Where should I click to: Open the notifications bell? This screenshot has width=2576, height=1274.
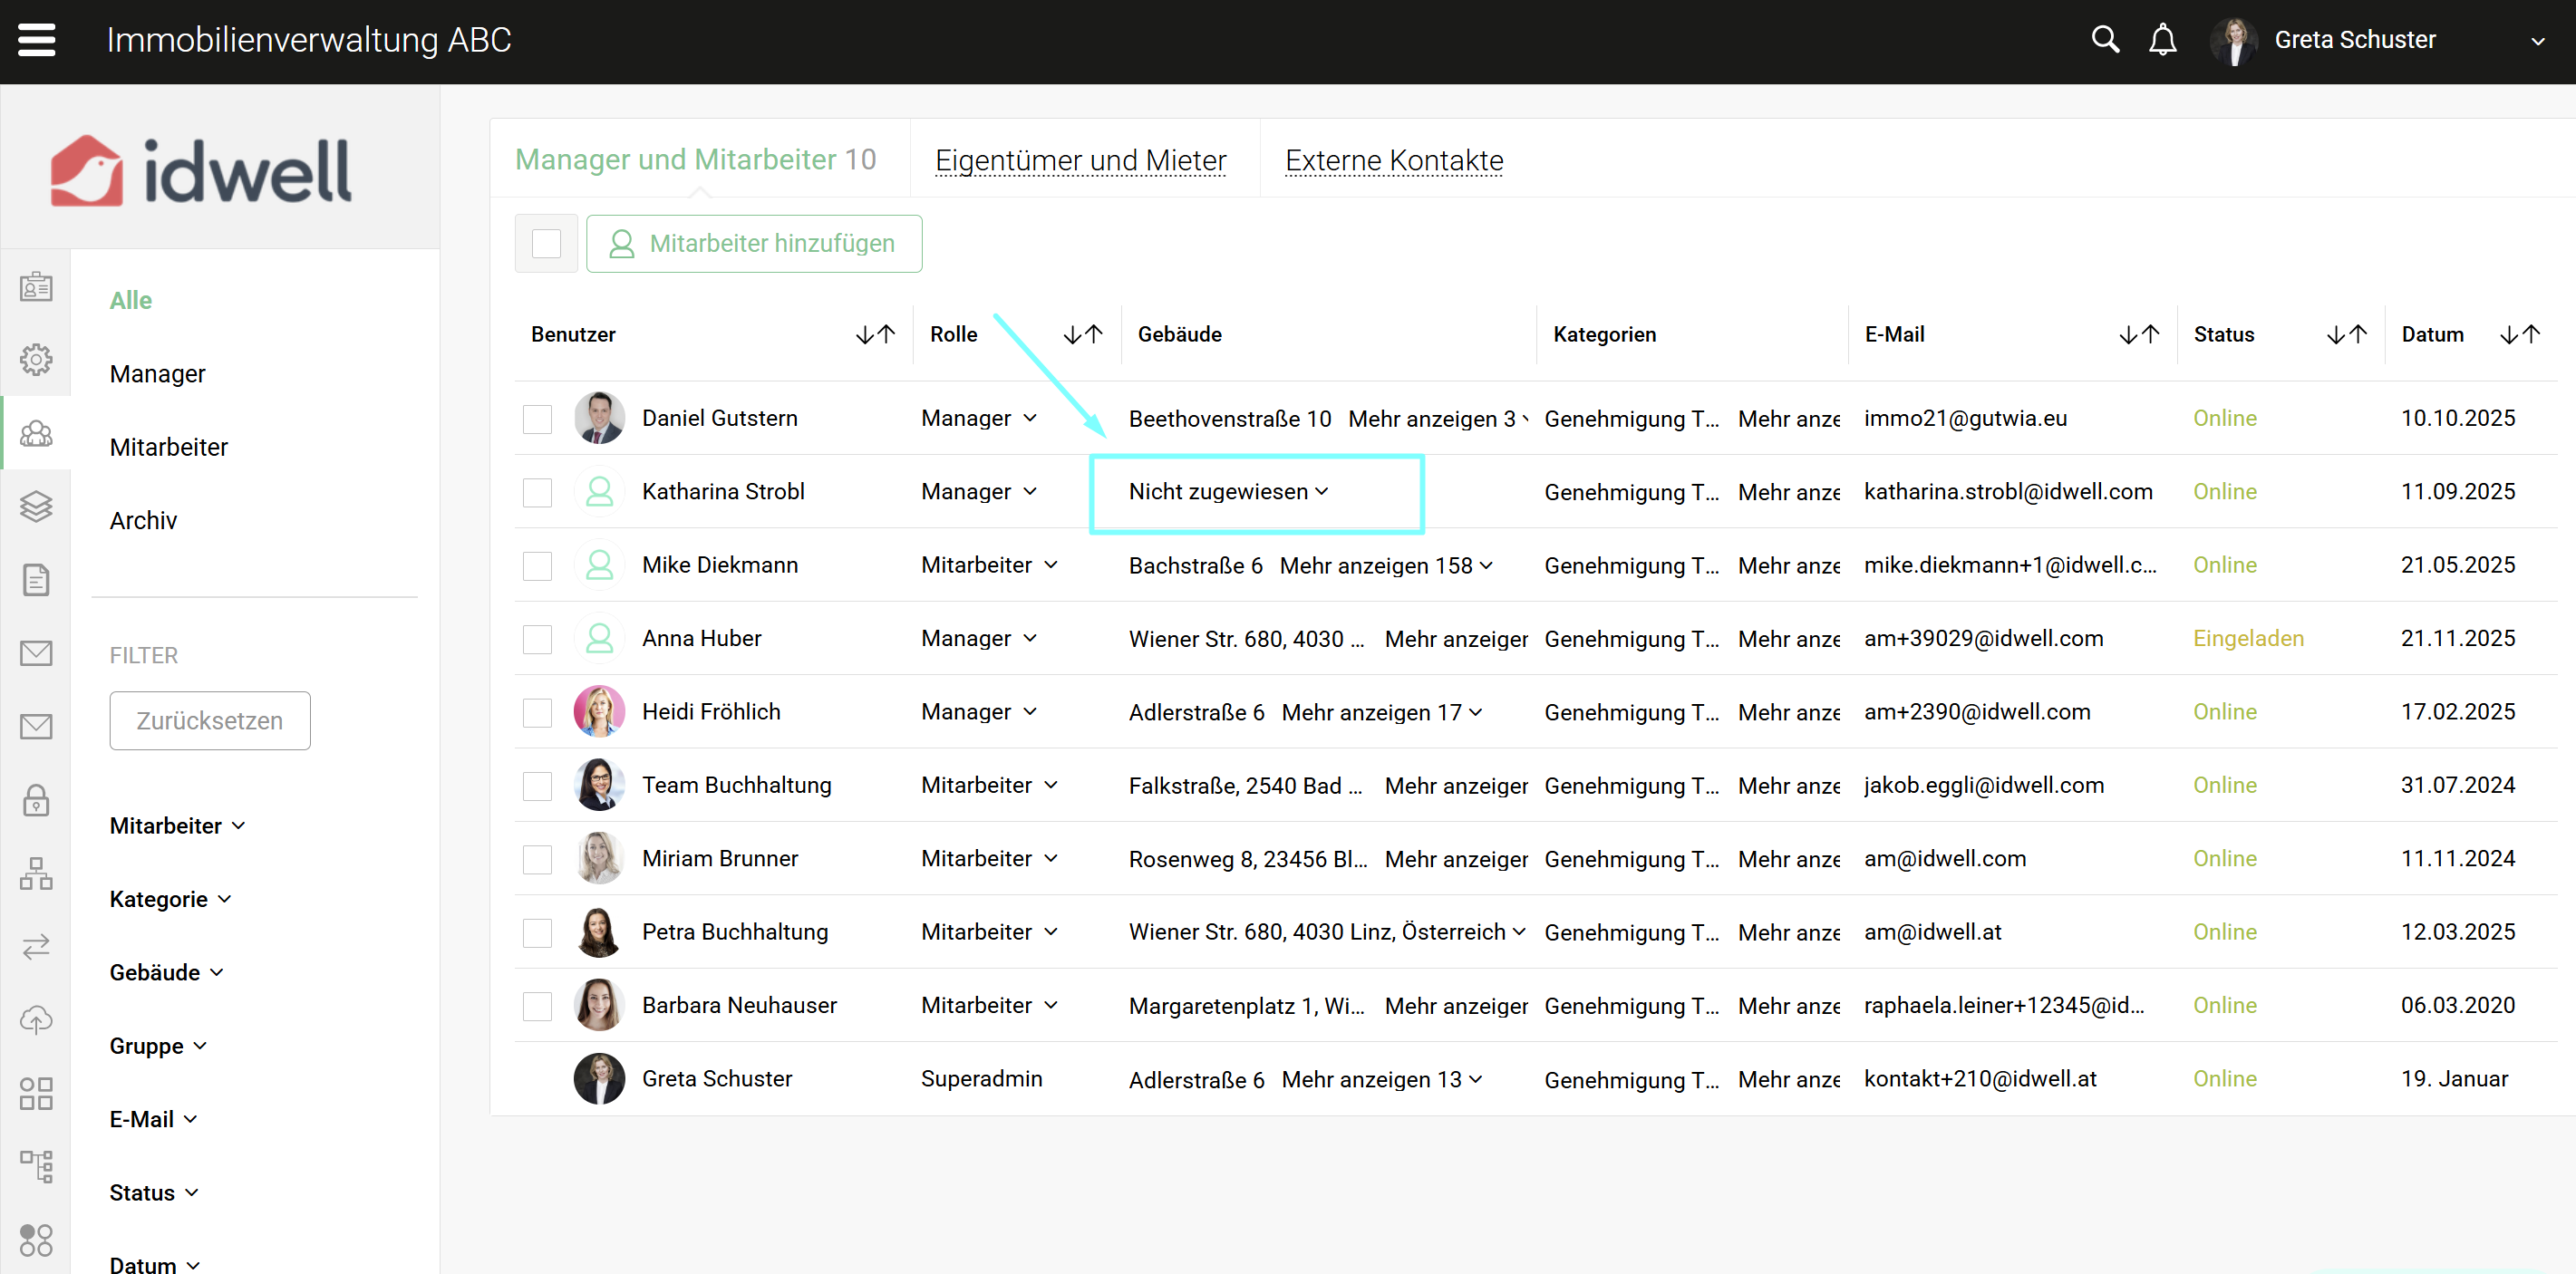tap(2162, 40)
